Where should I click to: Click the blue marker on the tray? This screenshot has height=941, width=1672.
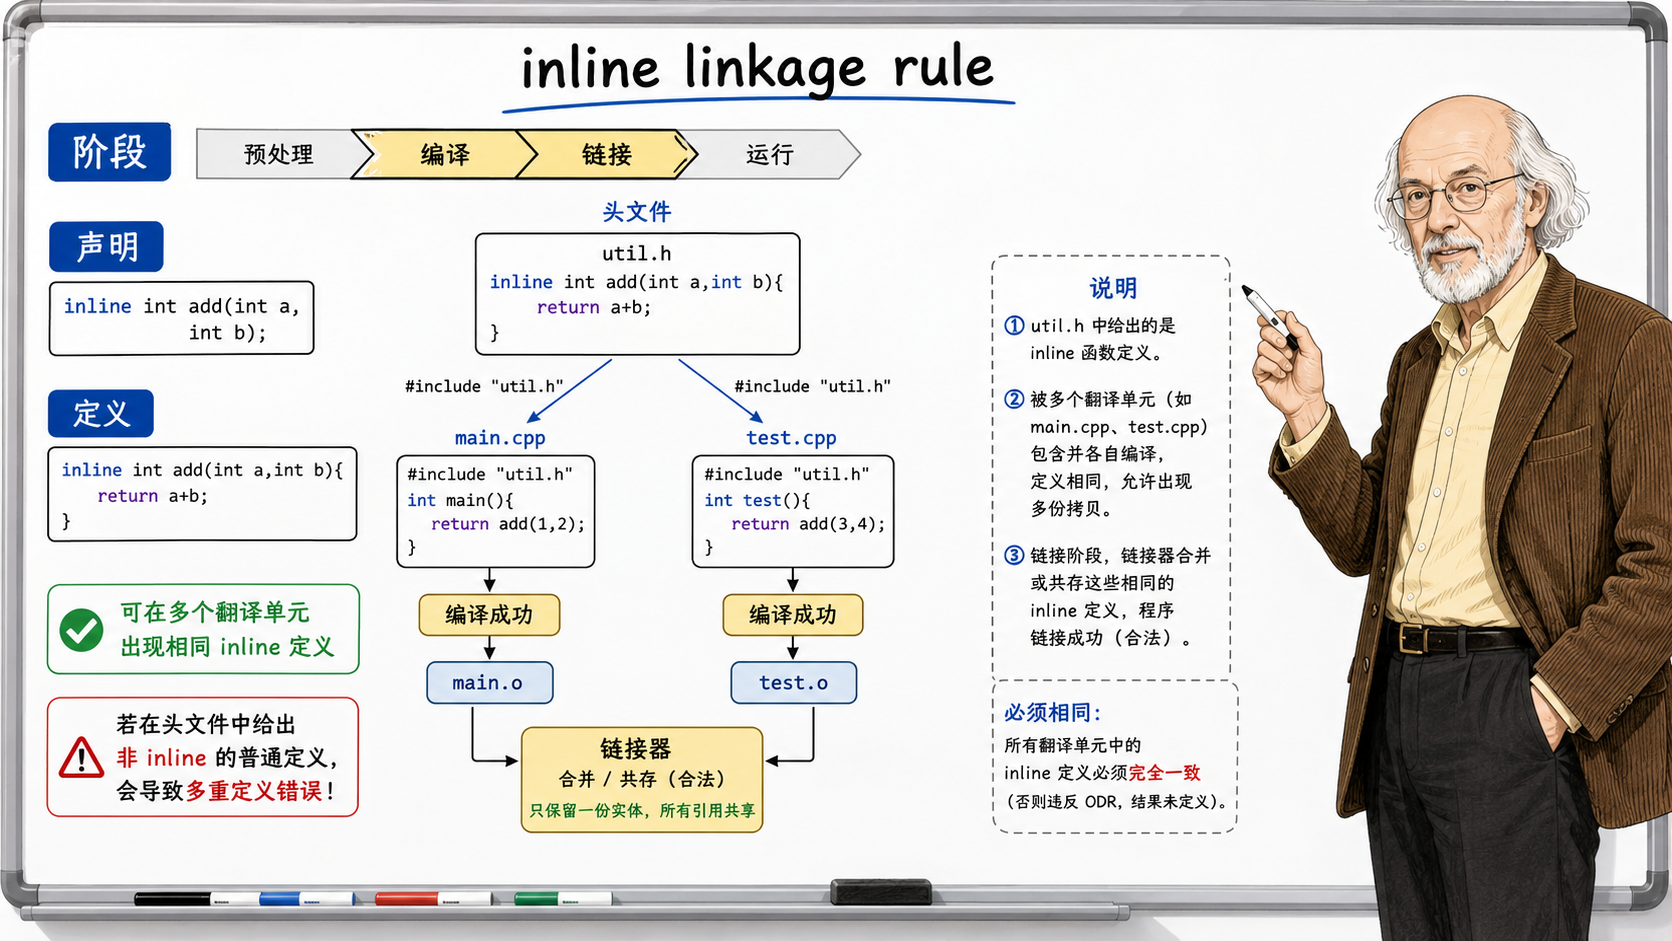coord(306,900)
